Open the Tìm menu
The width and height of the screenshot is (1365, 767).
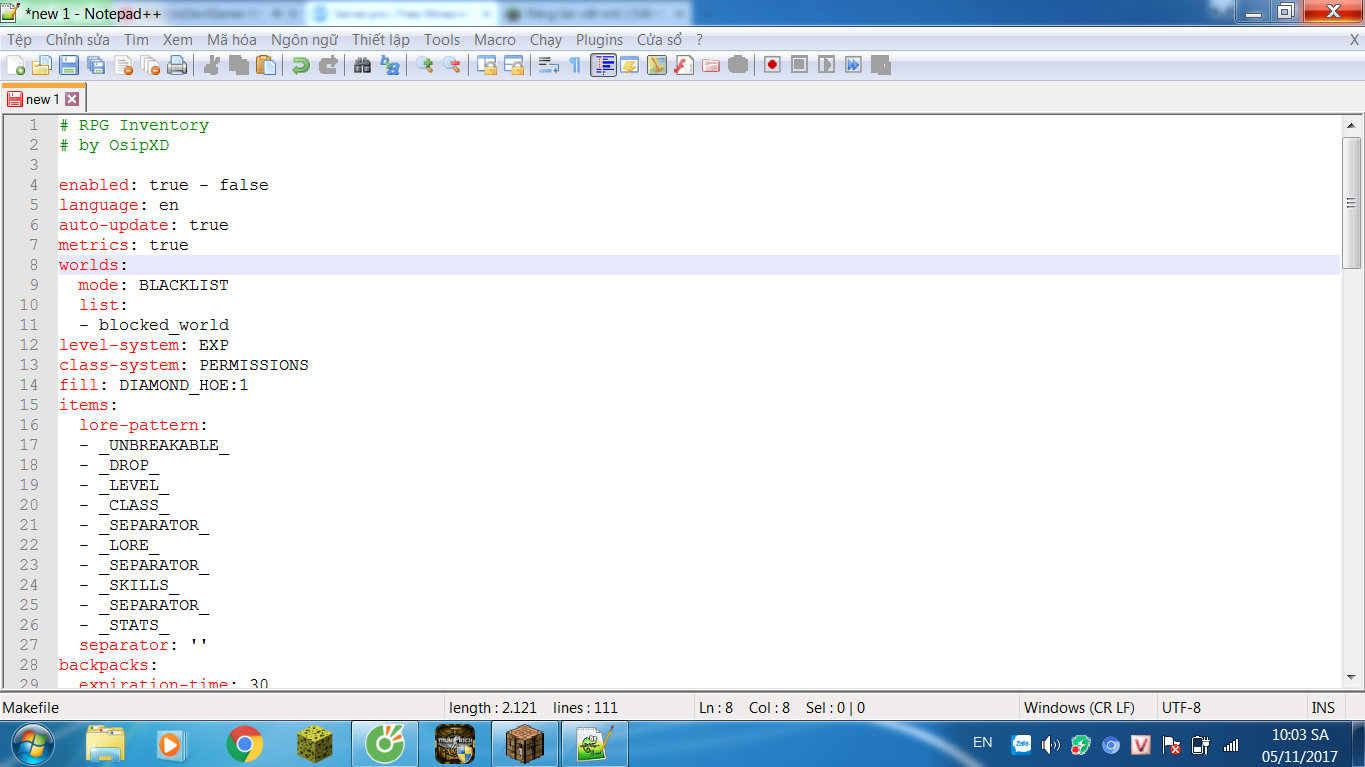[x=136, y=40]
